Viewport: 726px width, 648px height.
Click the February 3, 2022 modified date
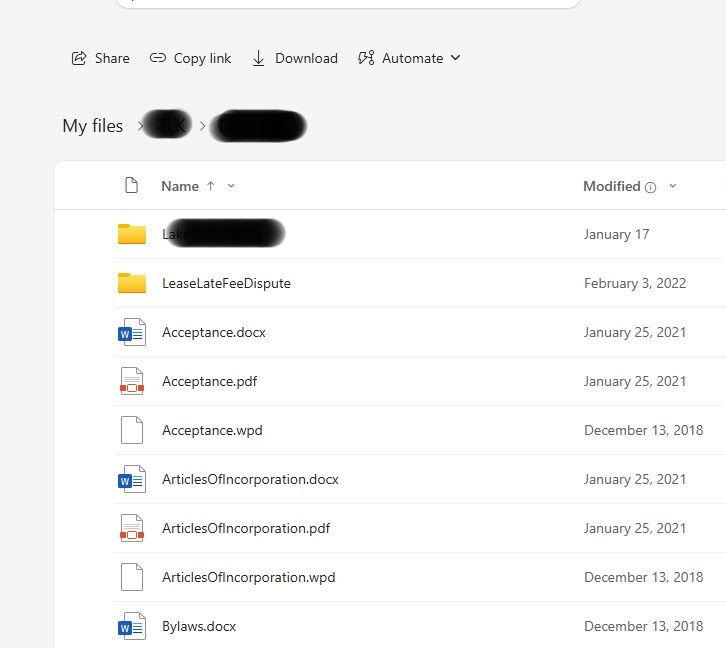(635, 283)
